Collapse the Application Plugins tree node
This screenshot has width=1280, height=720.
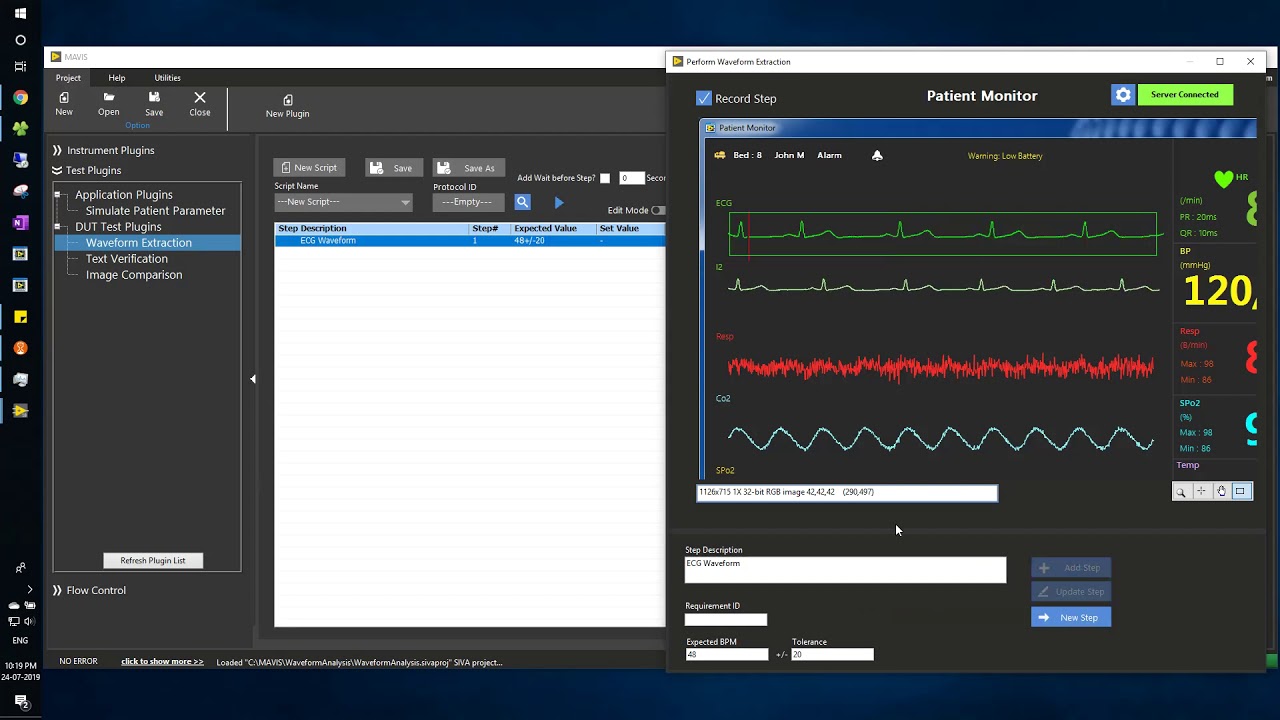[x=57, y=195]
